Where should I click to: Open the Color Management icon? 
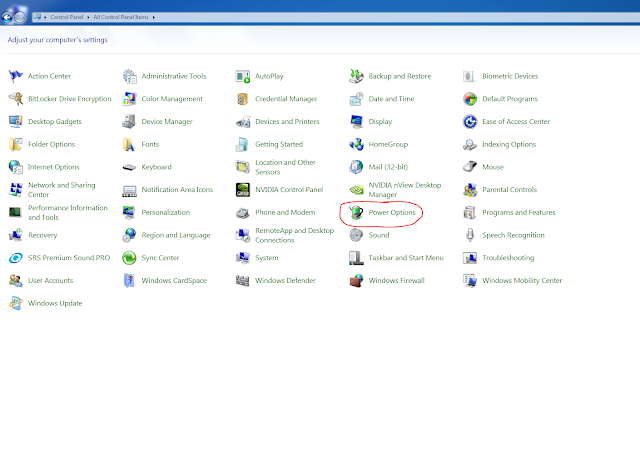click(129, 99)
